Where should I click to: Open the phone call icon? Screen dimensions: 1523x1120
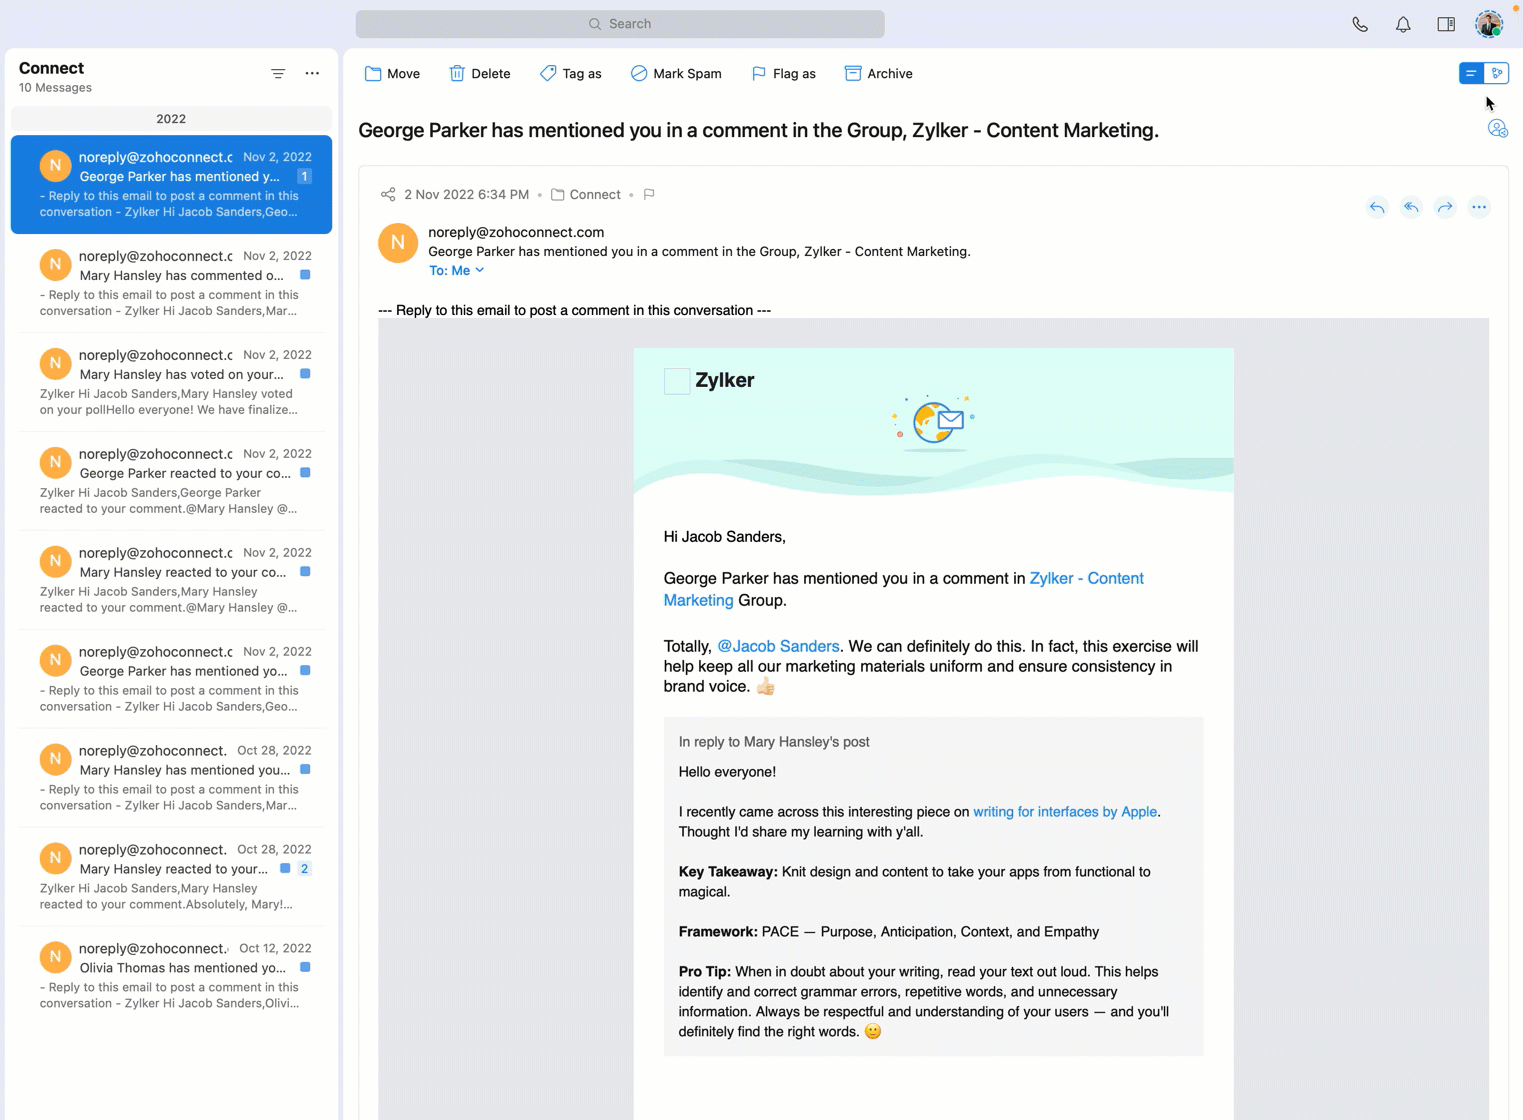tap(1360, 24)
